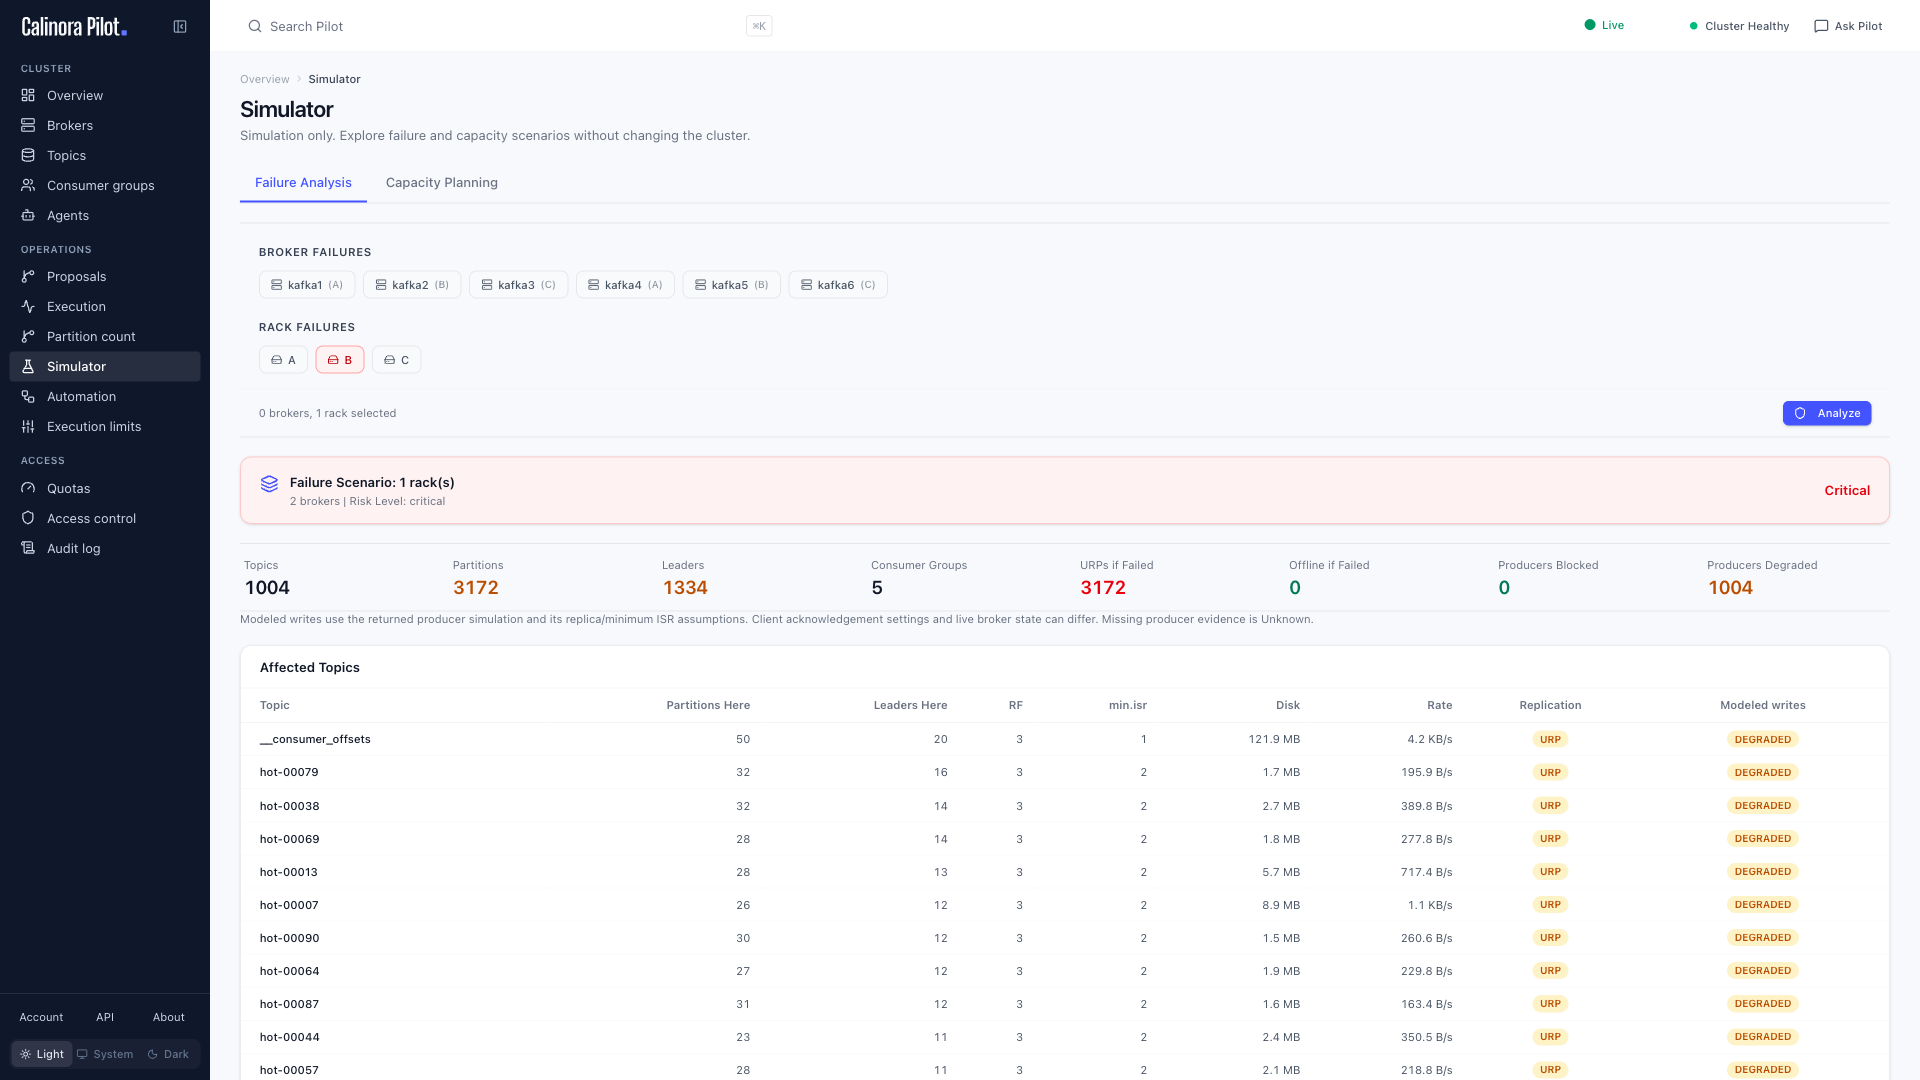Viewport: 1920px width, 1080px height.
Task: Open Execution limits page
Action: (x=105, y=426)
